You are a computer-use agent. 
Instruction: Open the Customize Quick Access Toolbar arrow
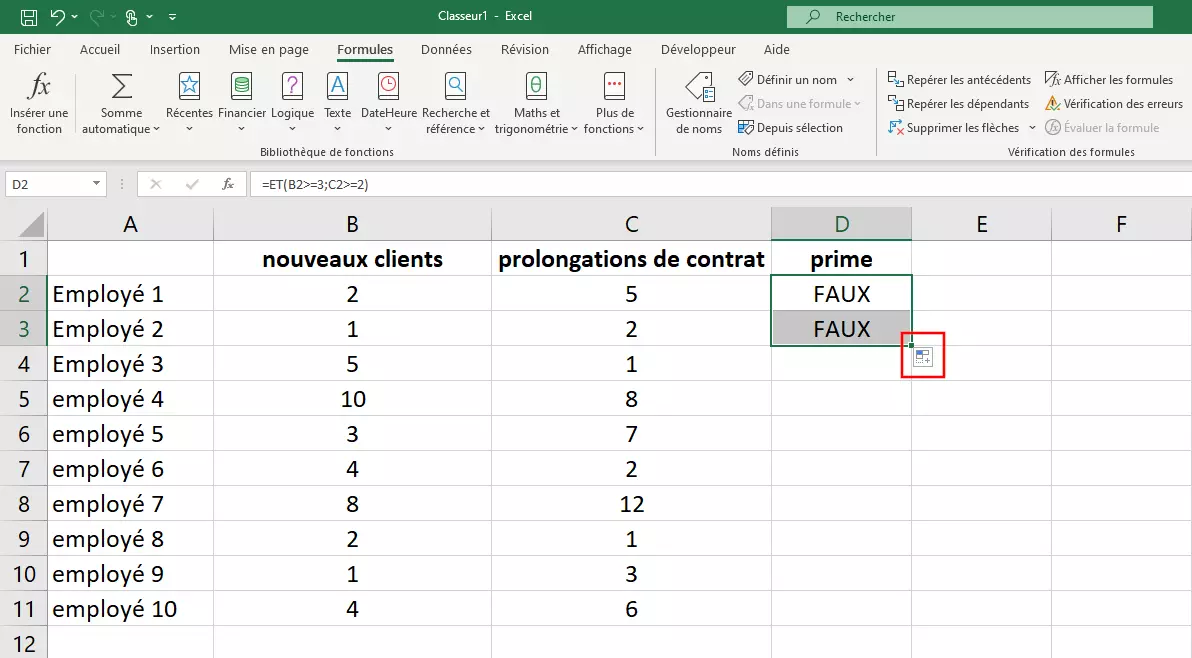(173, 17)
